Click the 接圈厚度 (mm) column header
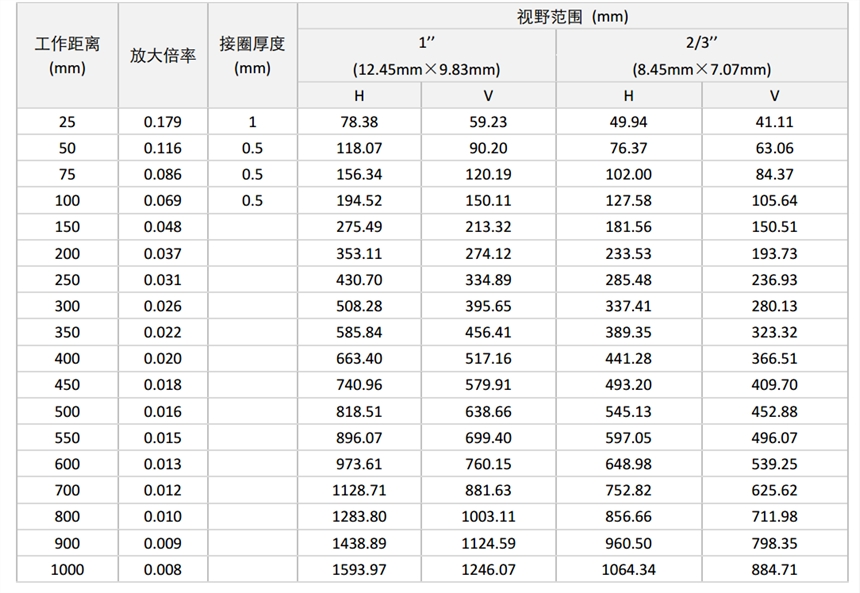 tap(252, 56)
